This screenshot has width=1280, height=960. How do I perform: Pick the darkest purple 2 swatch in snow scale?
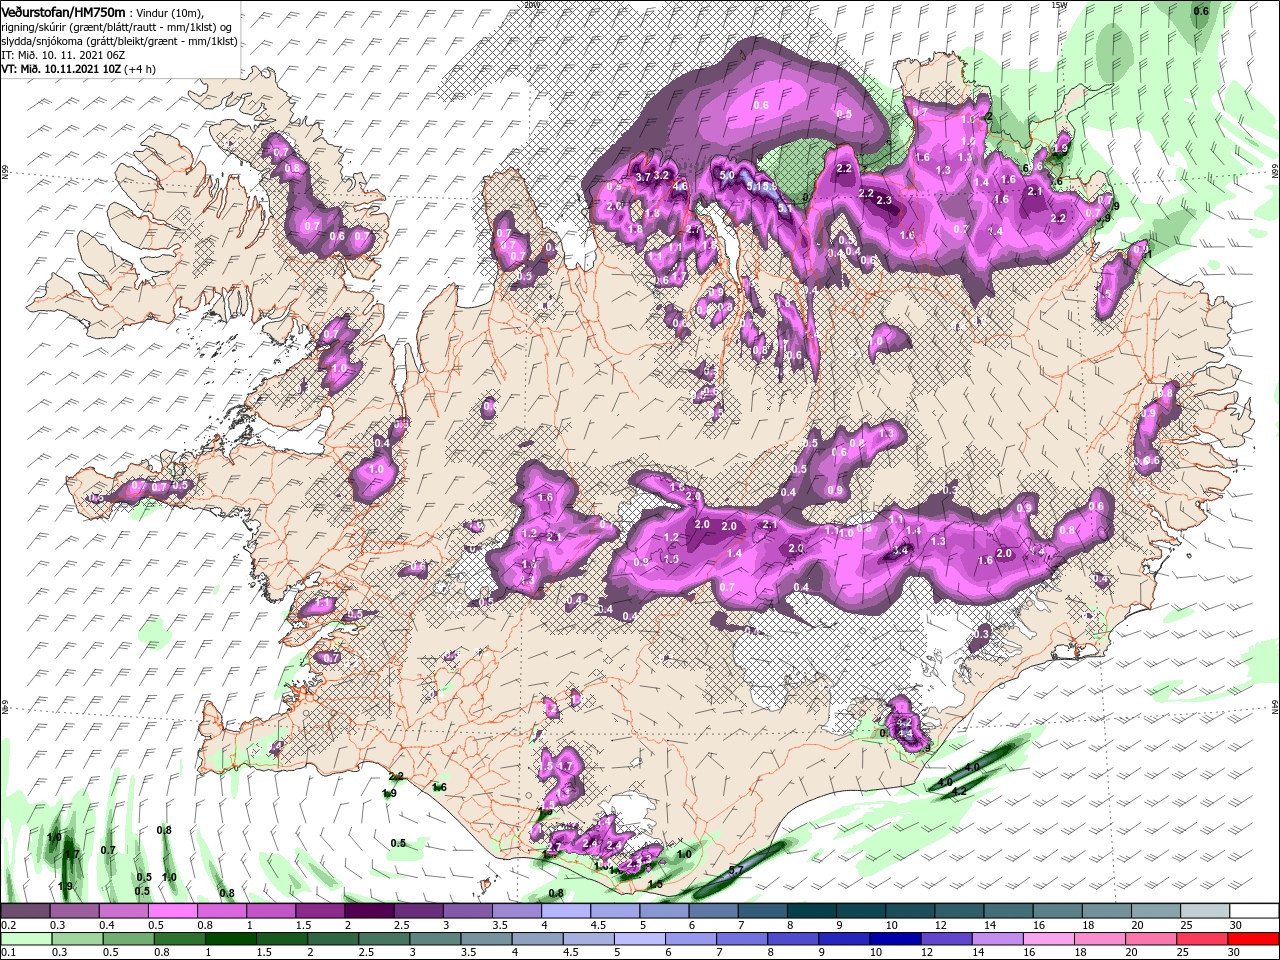pyautogui.click(x=369, y=910)
